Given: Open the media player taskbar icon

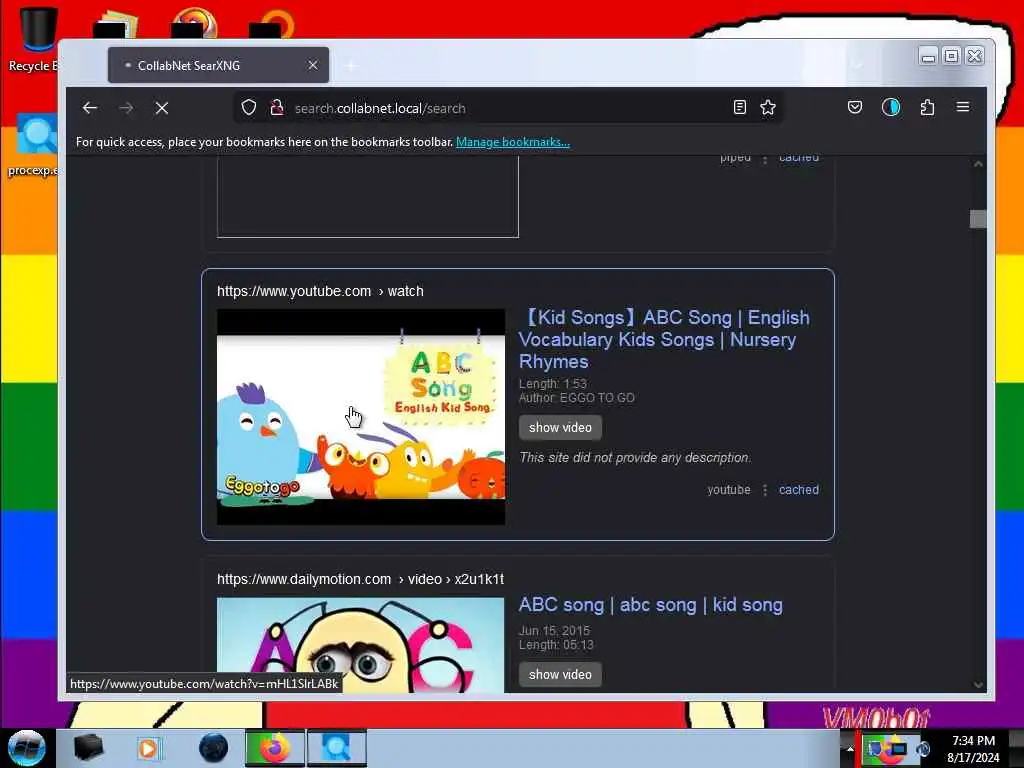Looking at the screenshot, I should 149,748.
